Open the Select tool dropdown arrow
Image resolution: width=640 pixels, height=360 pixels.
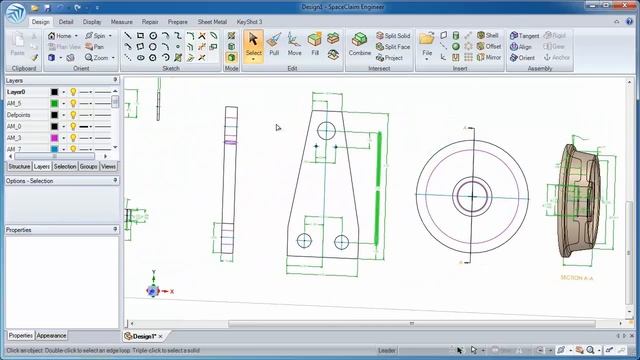click(x=253, y=60)
